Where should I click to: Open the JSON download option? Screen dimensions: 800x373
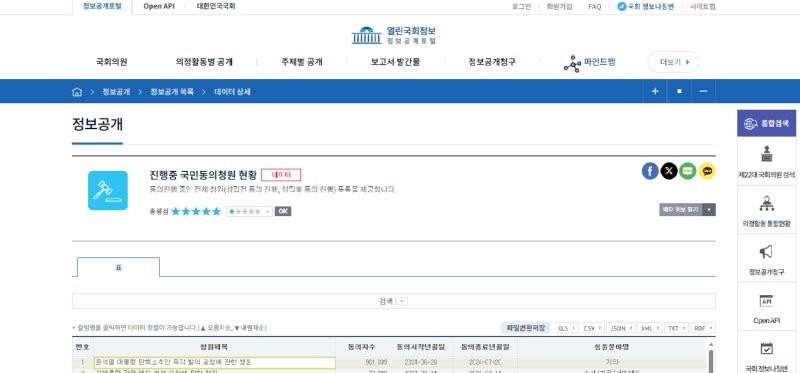pos(621,328)
